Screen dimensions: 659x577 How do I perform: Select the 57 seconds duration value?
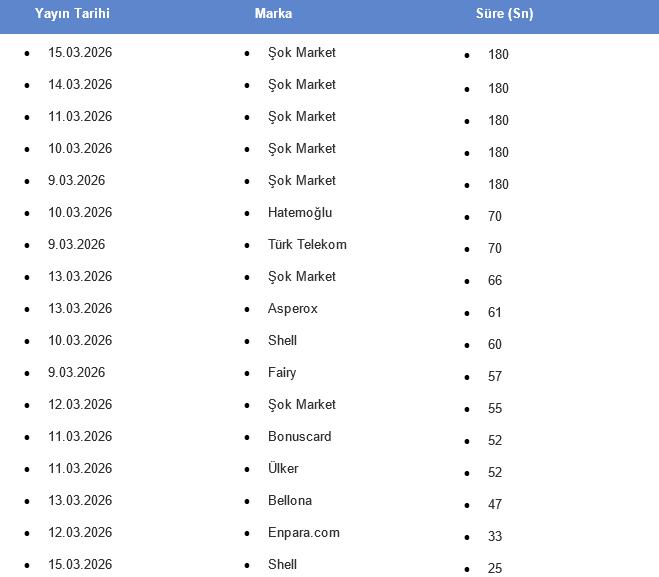click(x=495, y=377)
